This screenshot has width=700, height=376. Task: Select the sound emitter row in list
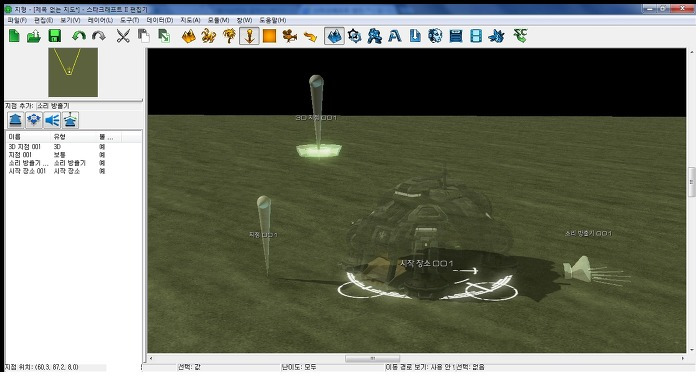(74, 163)
